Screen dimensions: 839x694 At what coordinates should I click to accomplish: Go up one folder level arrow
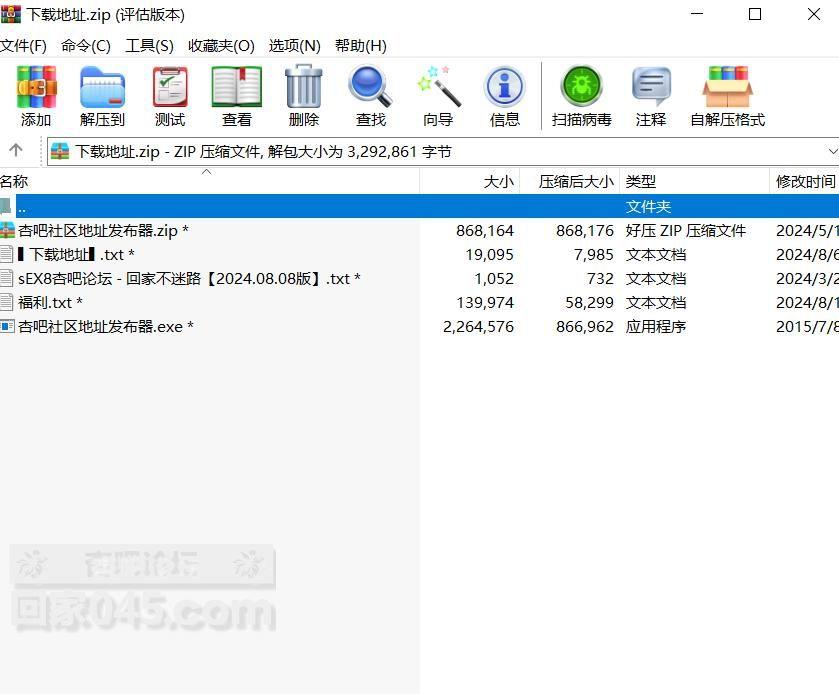coord(16,151)
